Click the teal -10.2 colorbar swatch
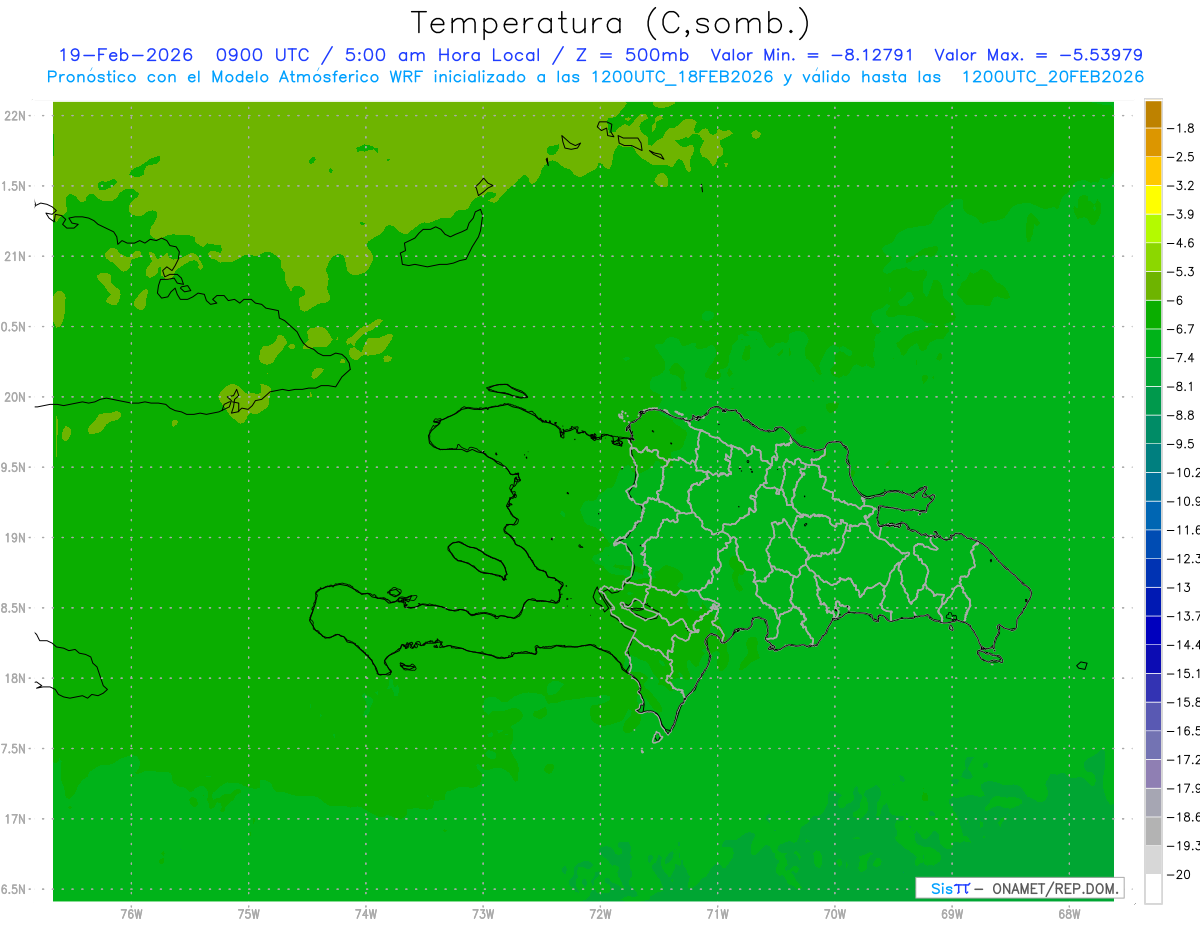 [1153, 458]
